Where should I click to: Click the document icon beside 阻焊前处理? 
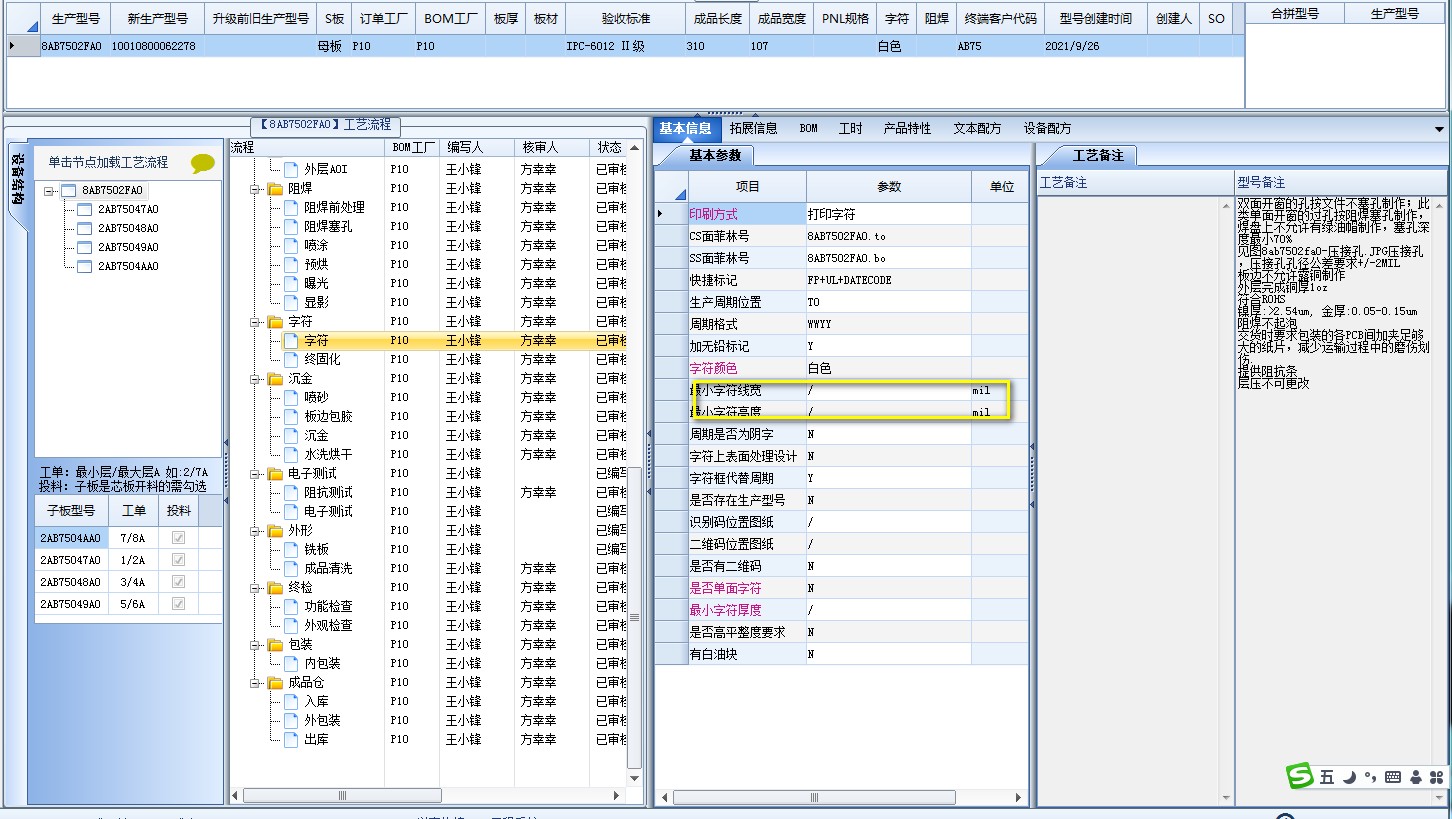[291, 207]
